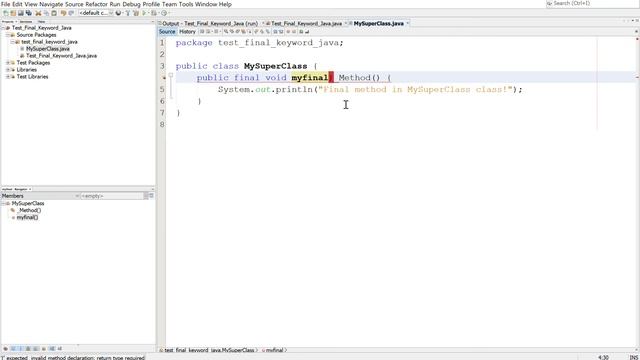
Task: Switch to the History view button
Action: click(187, 31)
